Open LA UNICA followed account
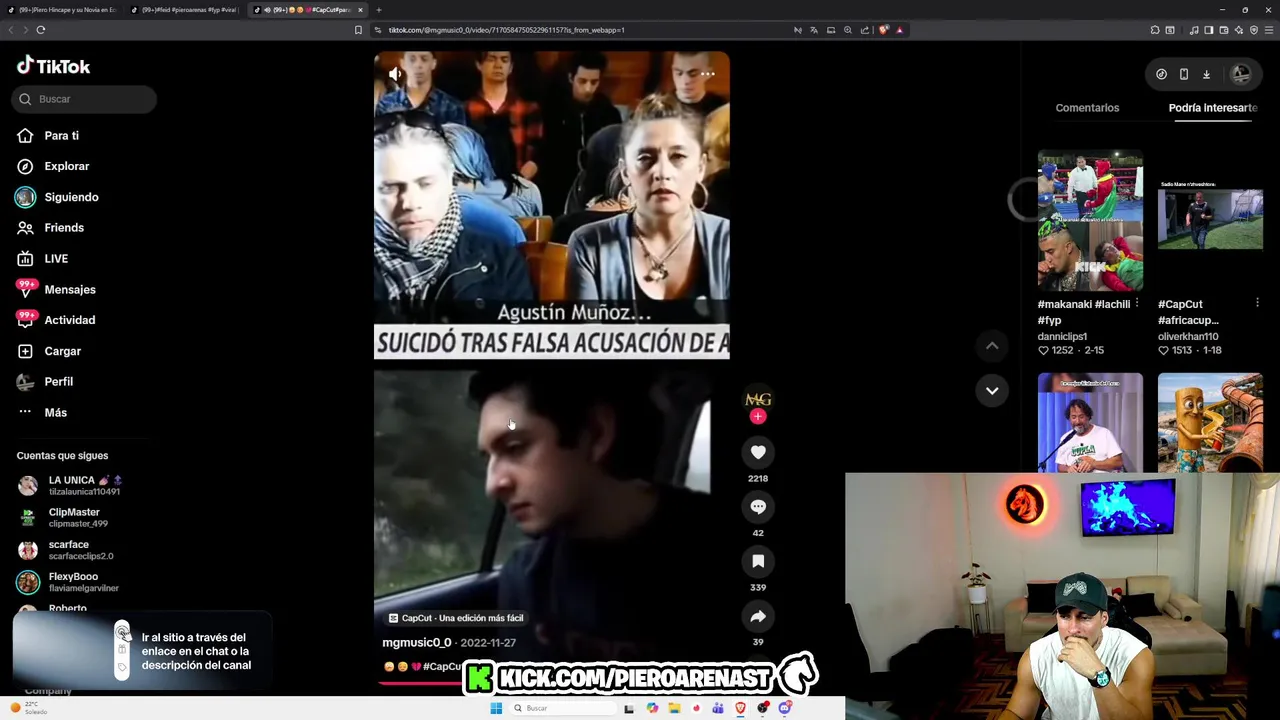Image resolution: width=1280 pixels, height=720 pixels. point(70,485)
